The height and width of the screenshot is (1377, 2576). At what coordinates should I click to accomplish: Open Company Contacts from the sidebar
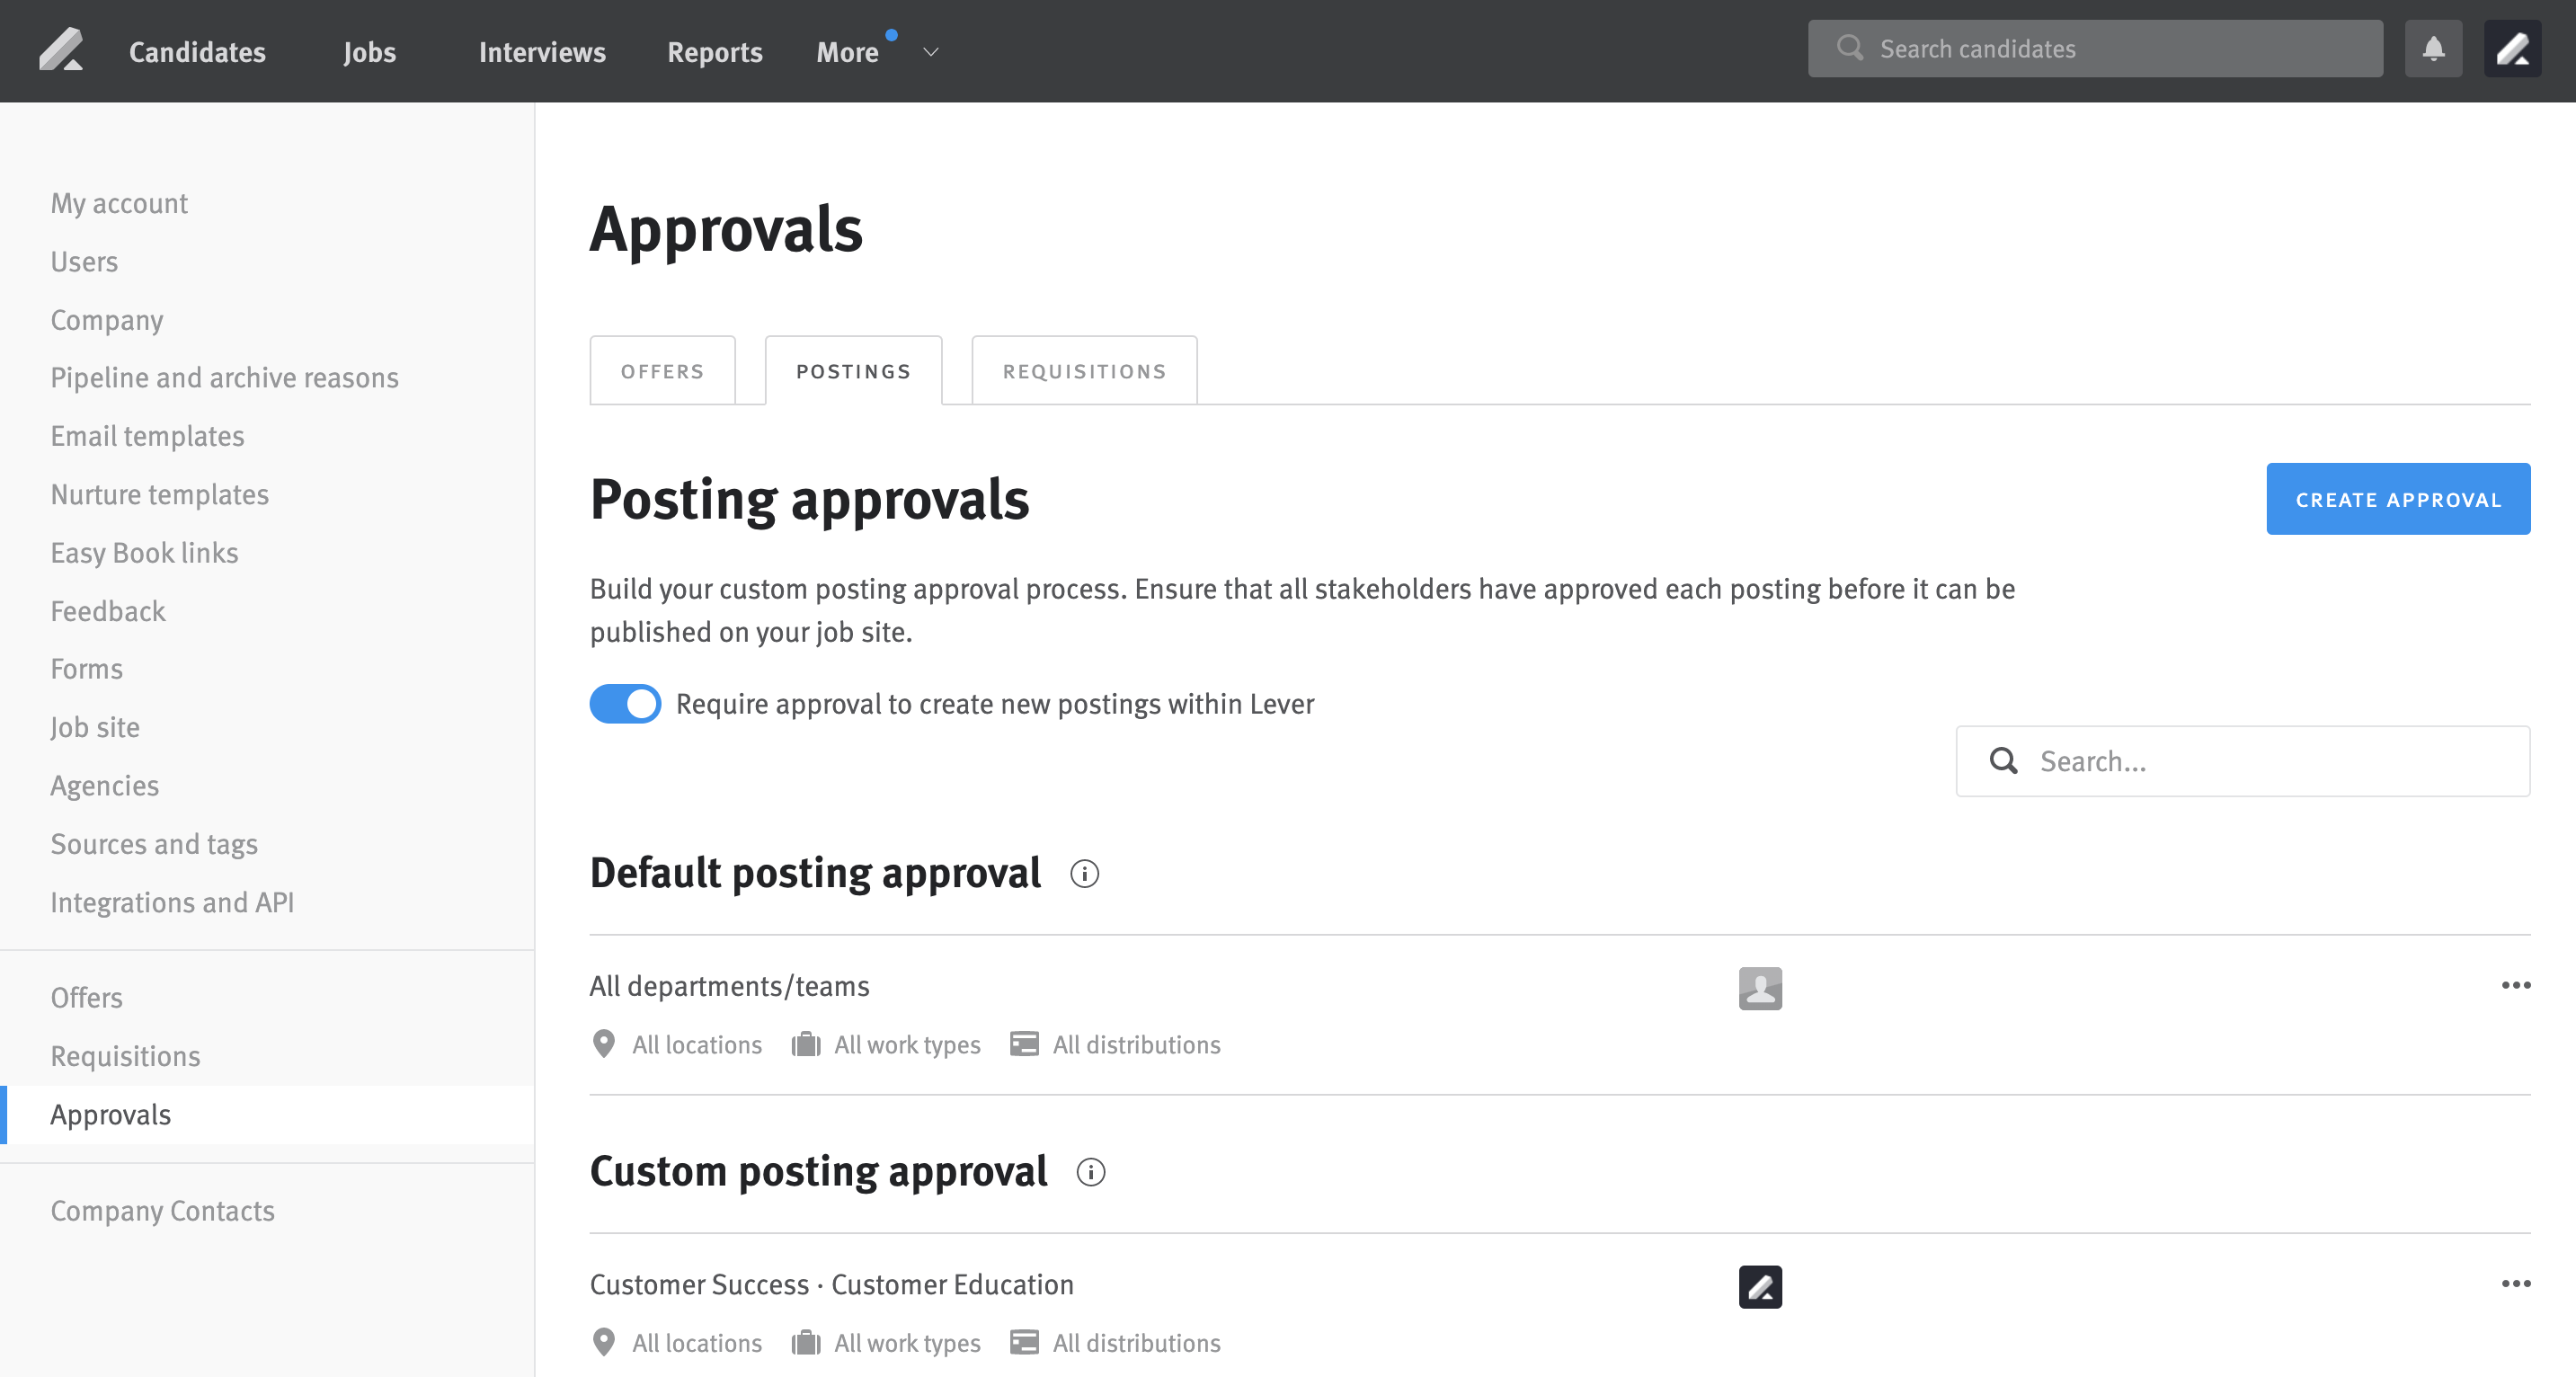162,1210
